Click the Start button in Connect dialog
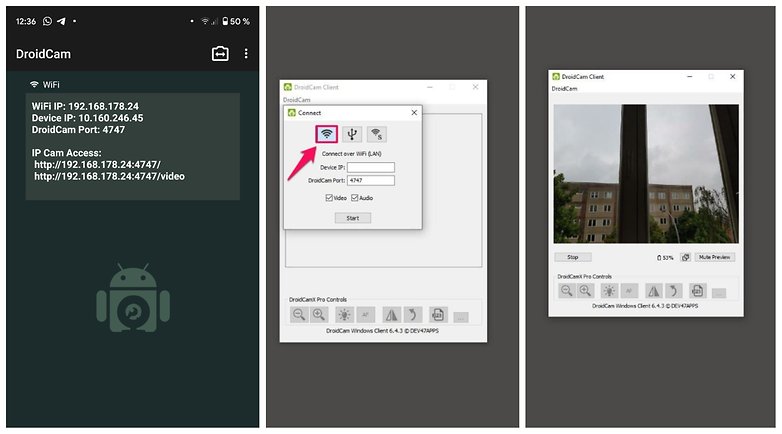 pyautogui.click(x=353, y=218)
